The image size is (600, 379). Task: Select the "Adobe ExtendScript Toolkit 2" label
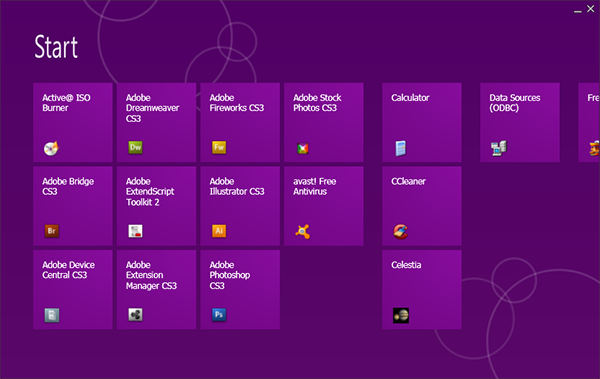pyautogui.click(x=150, y=191)
